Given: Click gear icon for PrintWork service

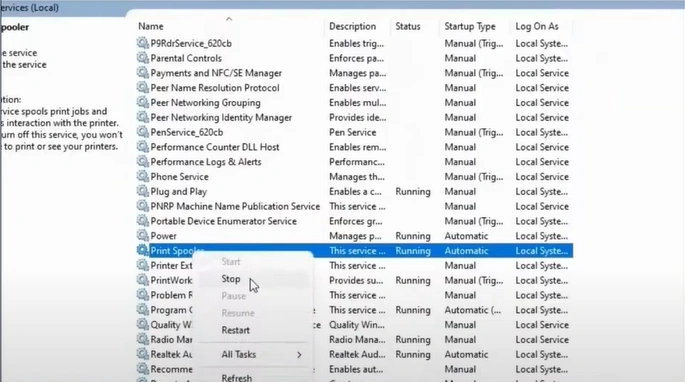Looking at the screenshot, I should pyautogui.click(x=142, y=280).
